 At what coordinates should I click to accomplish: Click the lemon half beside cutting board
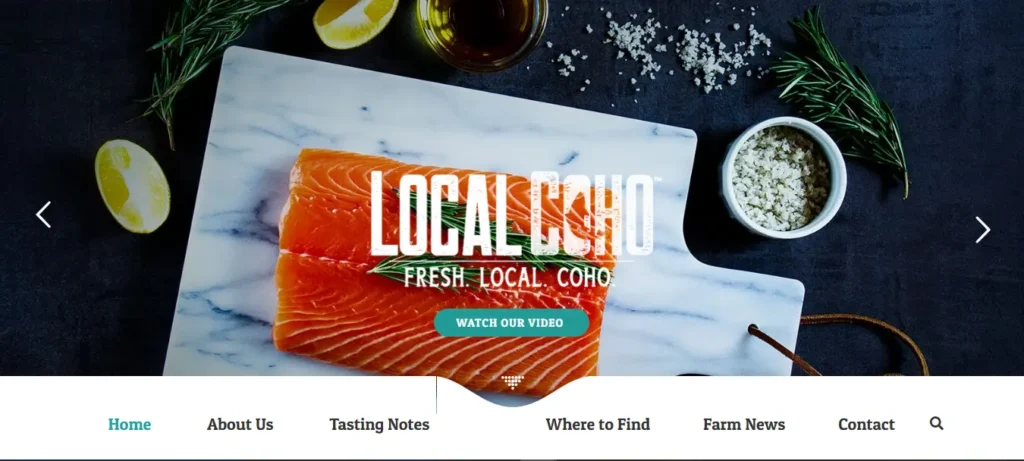[x=132, y=186]
